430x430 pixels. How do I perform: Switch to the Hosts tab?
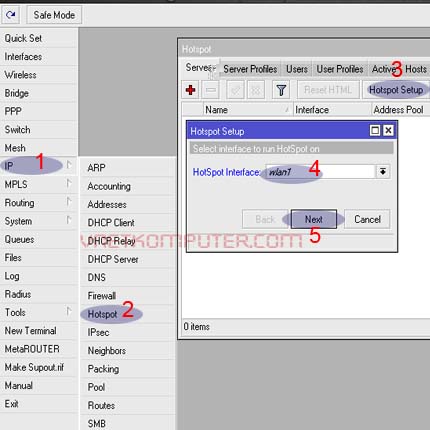[416, 69]
